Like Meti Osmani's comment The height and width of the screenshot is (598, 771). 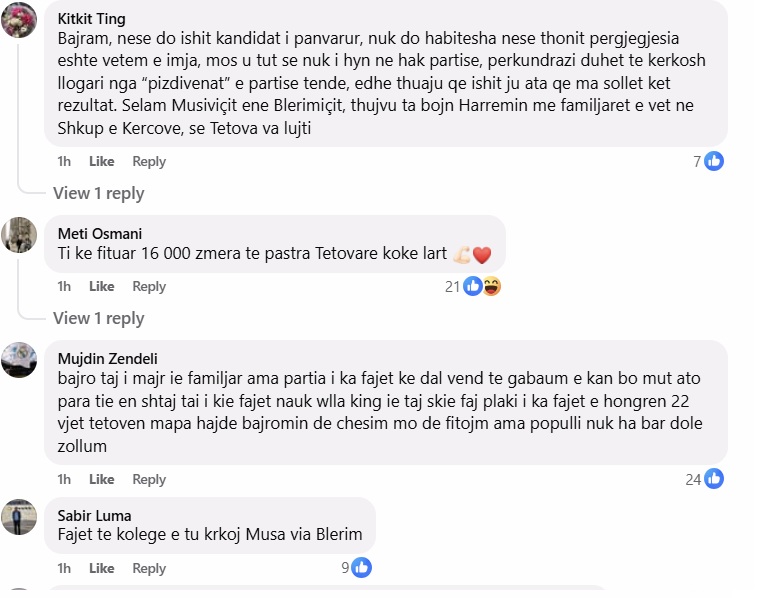coord(101,286)
